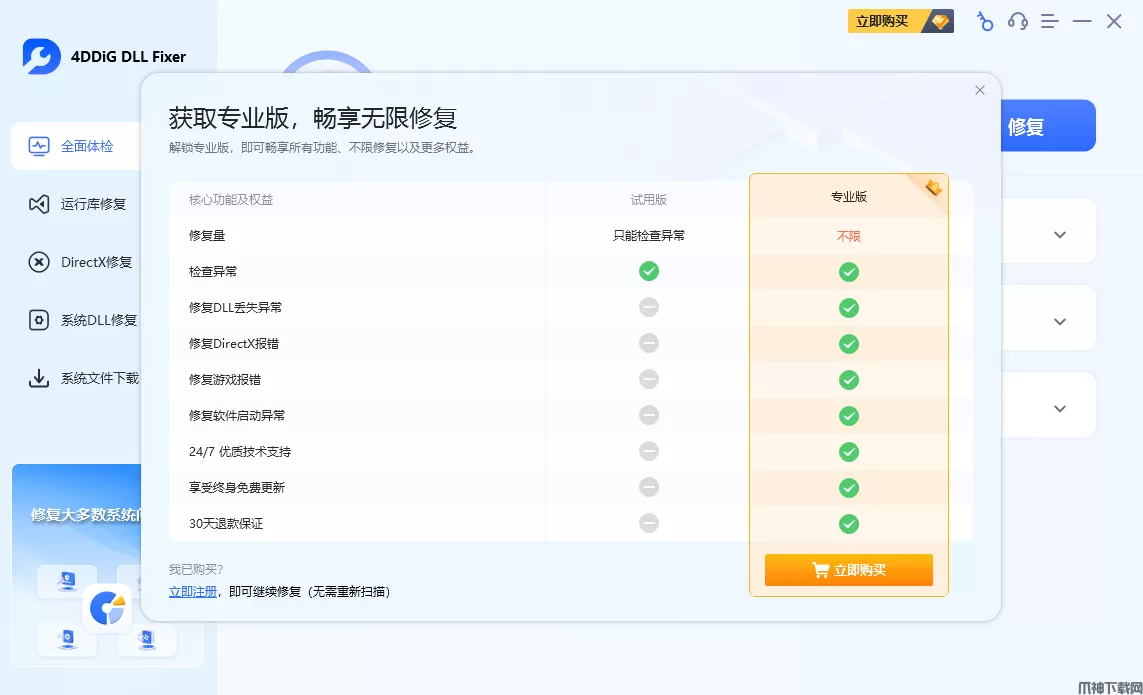1143x695 pixels.
Task: Expand the first result panel chevron
Action: click(1060, 235)
